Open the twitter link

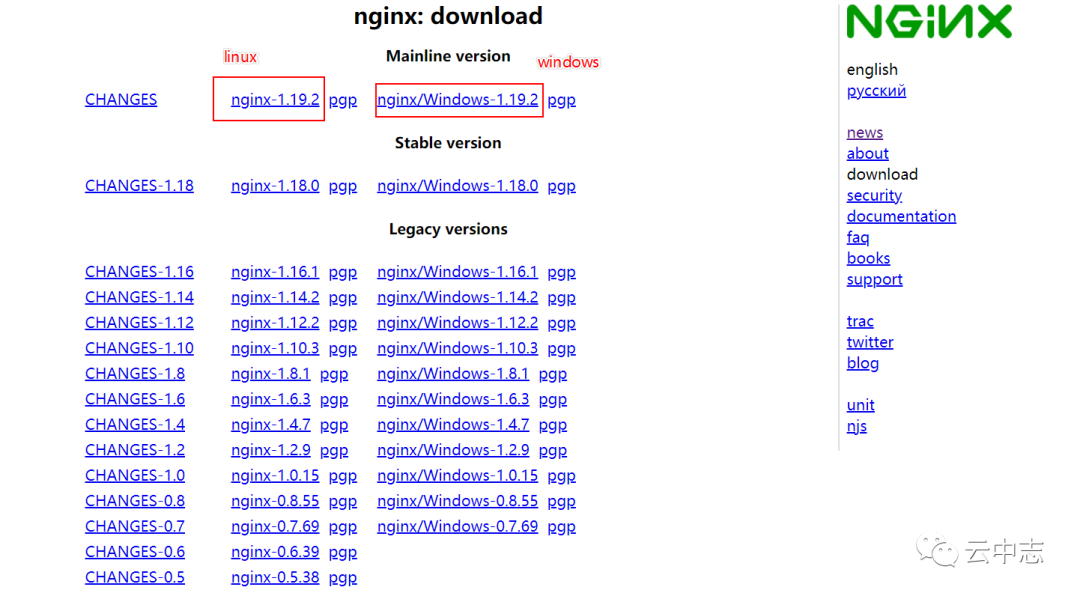pyautogui.click(x=869, y=342)
